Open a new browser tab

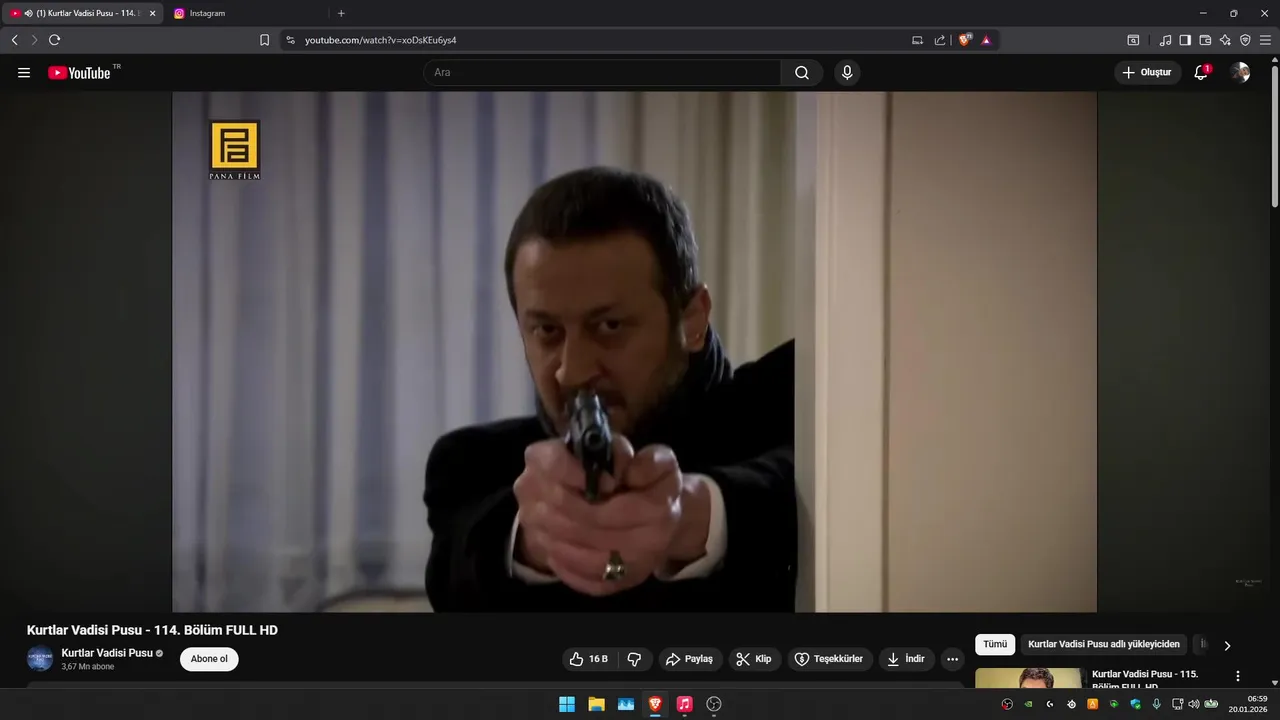tap(341, 13)
